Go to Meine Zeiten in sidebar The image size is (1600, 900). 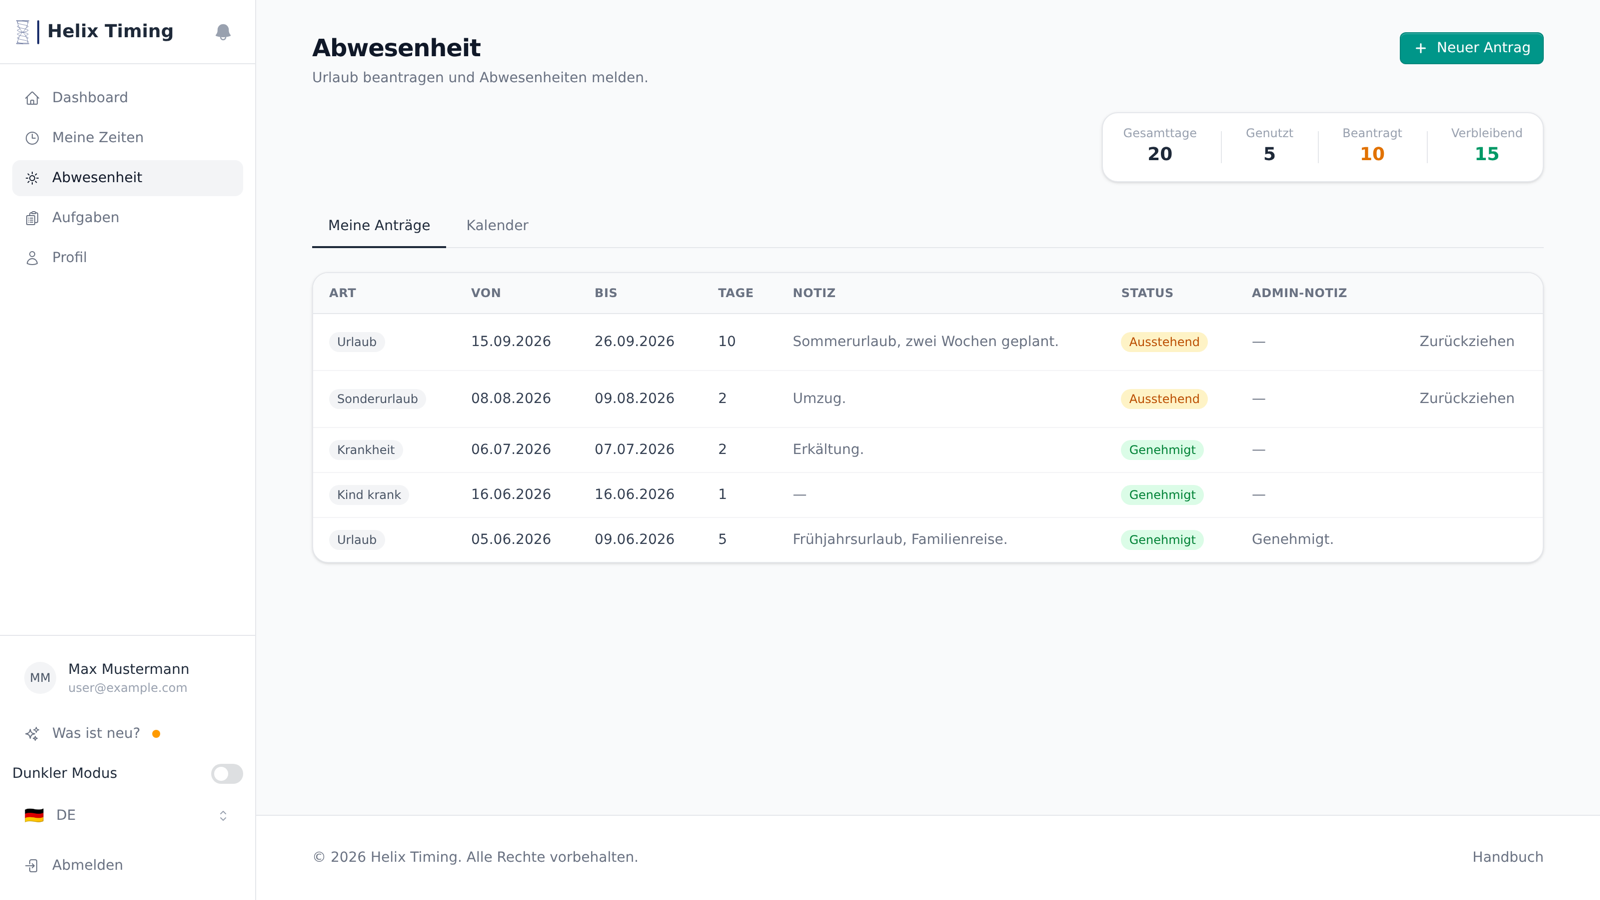127,138
